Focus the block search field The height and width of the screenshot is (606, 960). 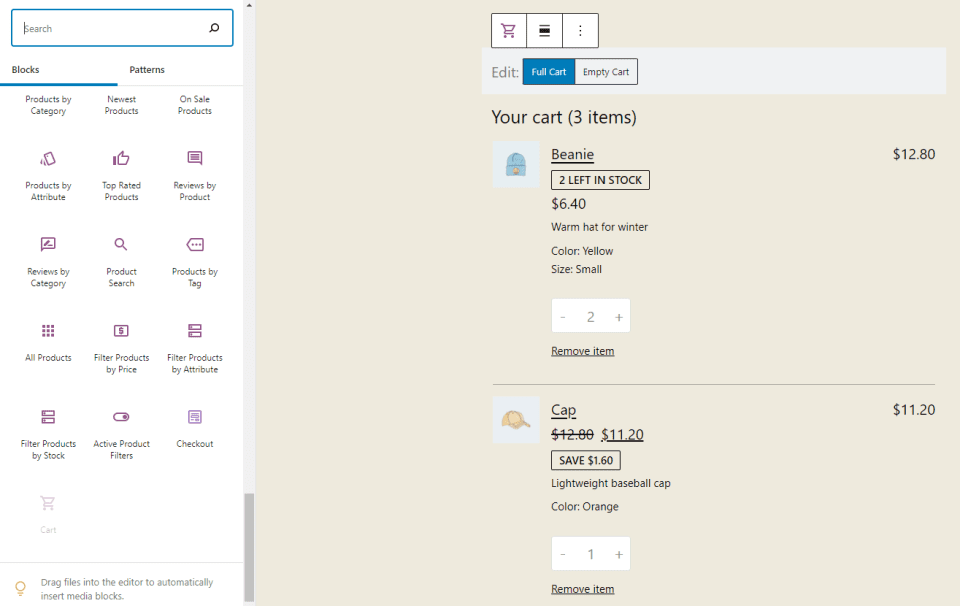tap(112, 29)
